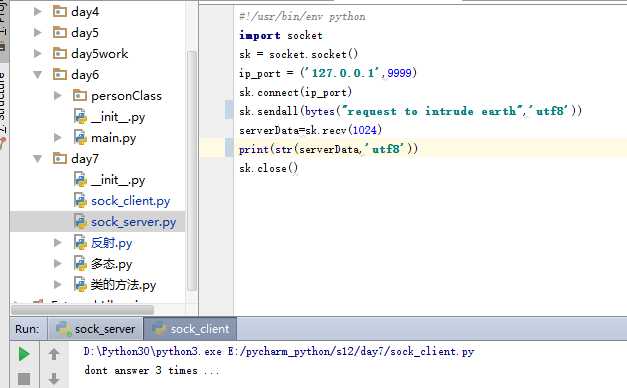Viewport: 627px width, 388px height.
Task: Click the personClass package icon
Action: 80,96
